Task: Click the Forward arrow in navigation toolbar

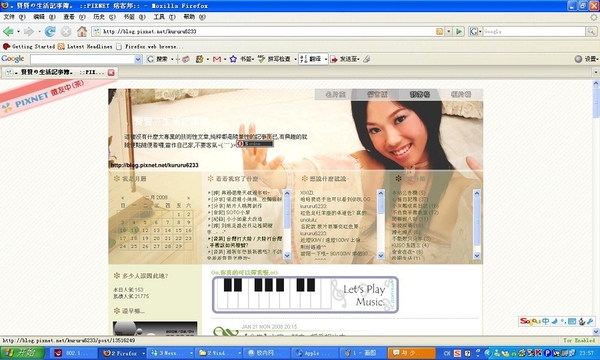Action: point(28,31)
